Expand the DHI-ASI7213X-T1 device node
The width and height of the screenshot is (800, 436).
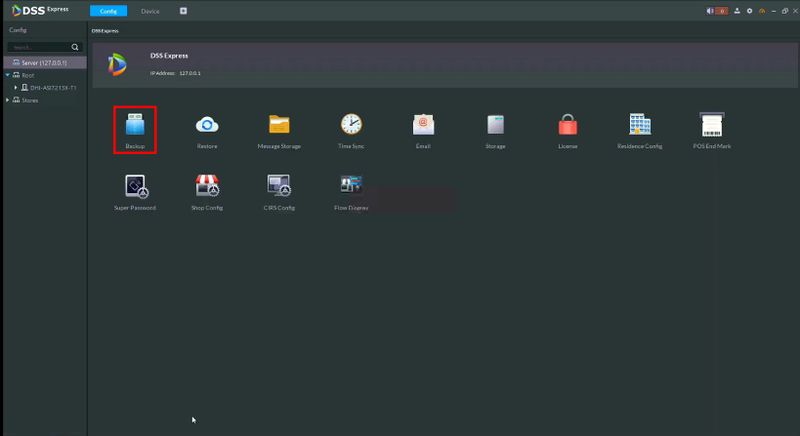[x=16, y=88]
